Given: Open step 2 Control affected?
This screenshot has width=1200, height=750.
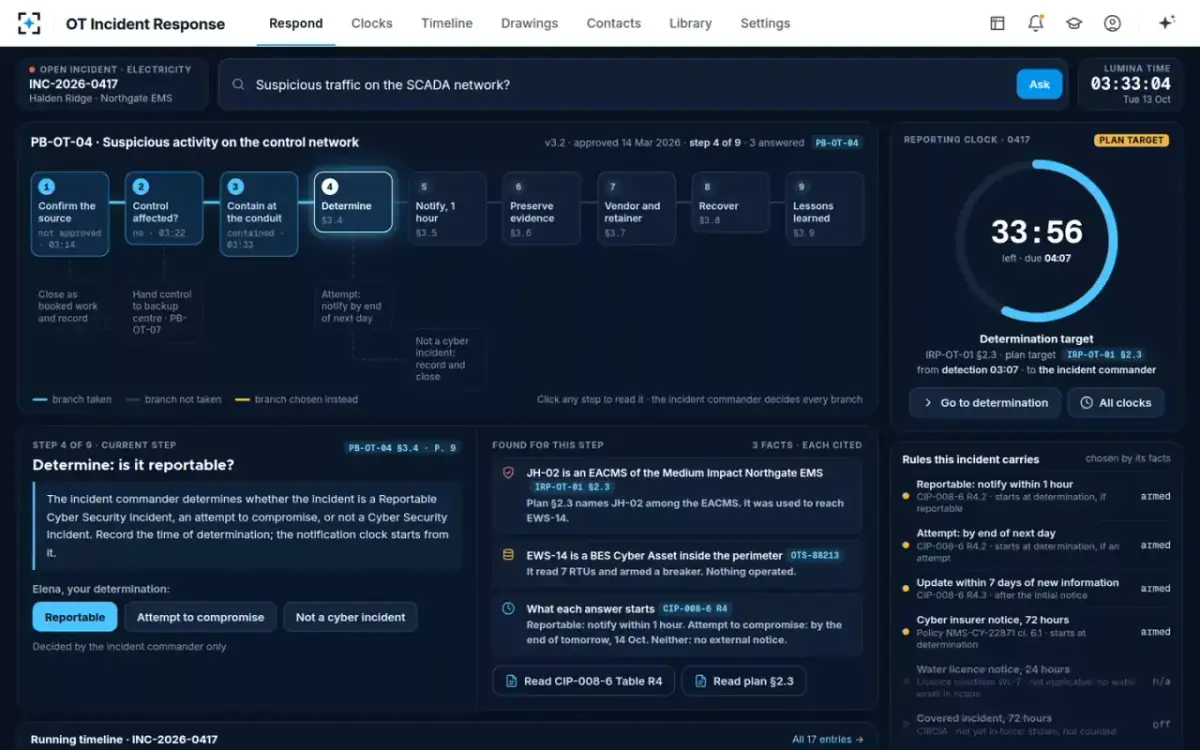Looking at the screenshot, I should coord(164,209).
